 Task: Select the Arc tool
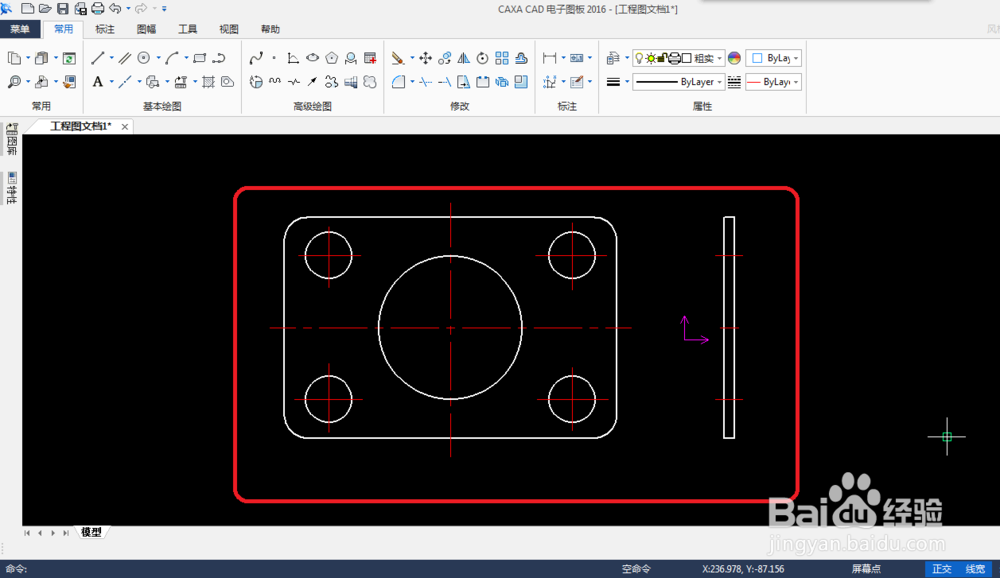pyautogui.click(x=172, y=58)
